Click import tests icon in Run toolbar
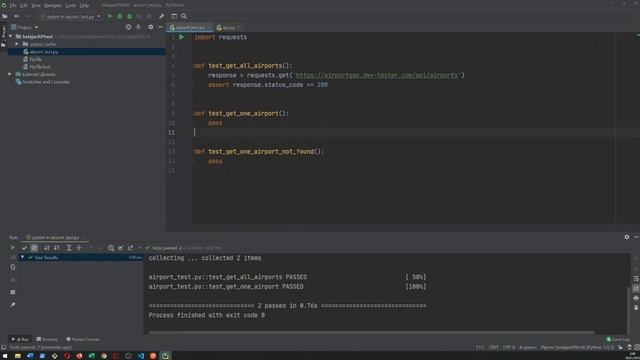Viewport: 640px width, 360px height. click(x=121, y=248)
